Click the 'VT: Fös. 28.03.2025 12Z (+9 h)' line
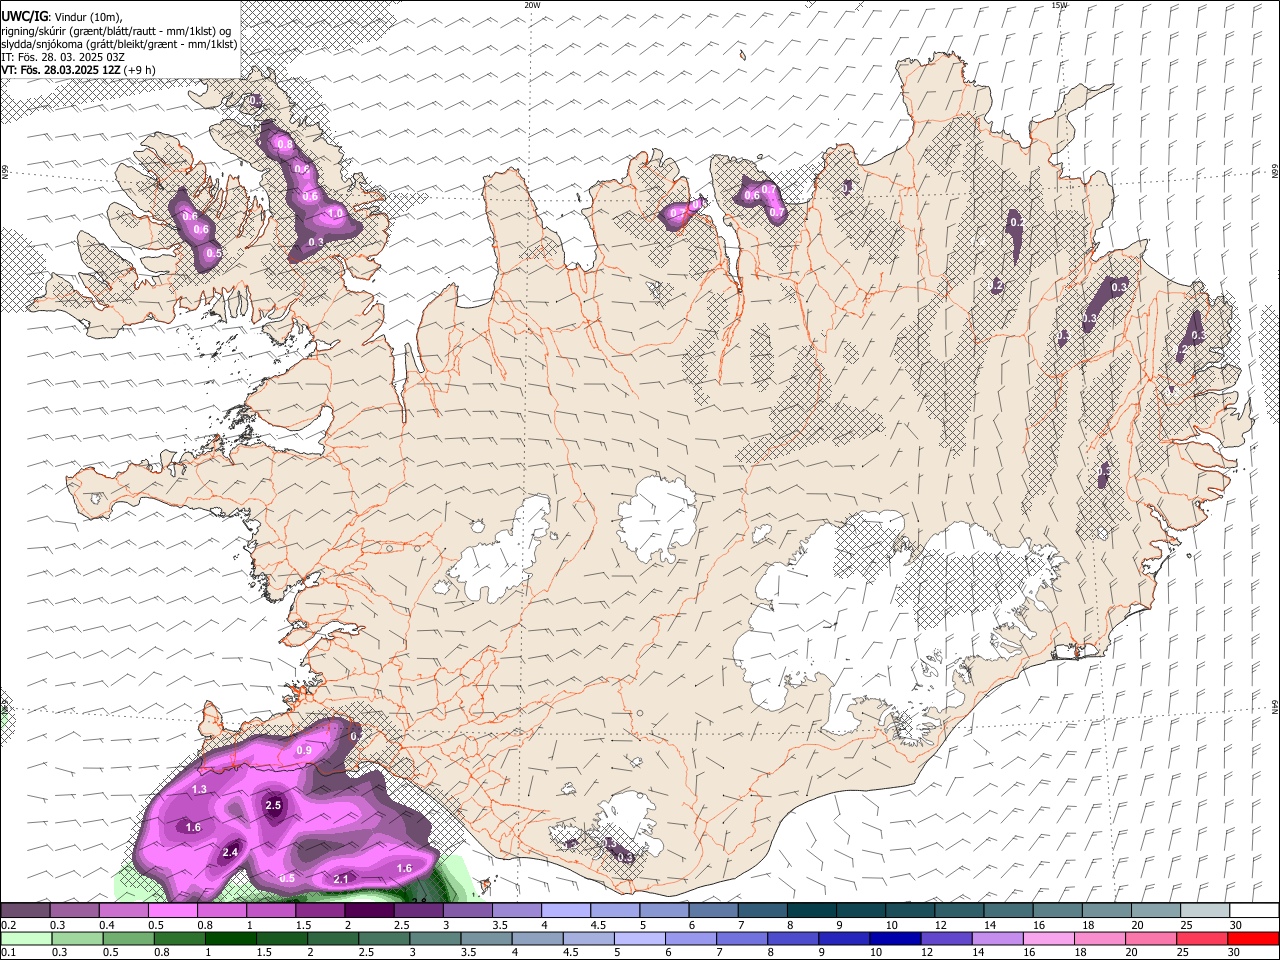Screen dimensions: 1280x960 pyautogui.click(x=78, y=70)
